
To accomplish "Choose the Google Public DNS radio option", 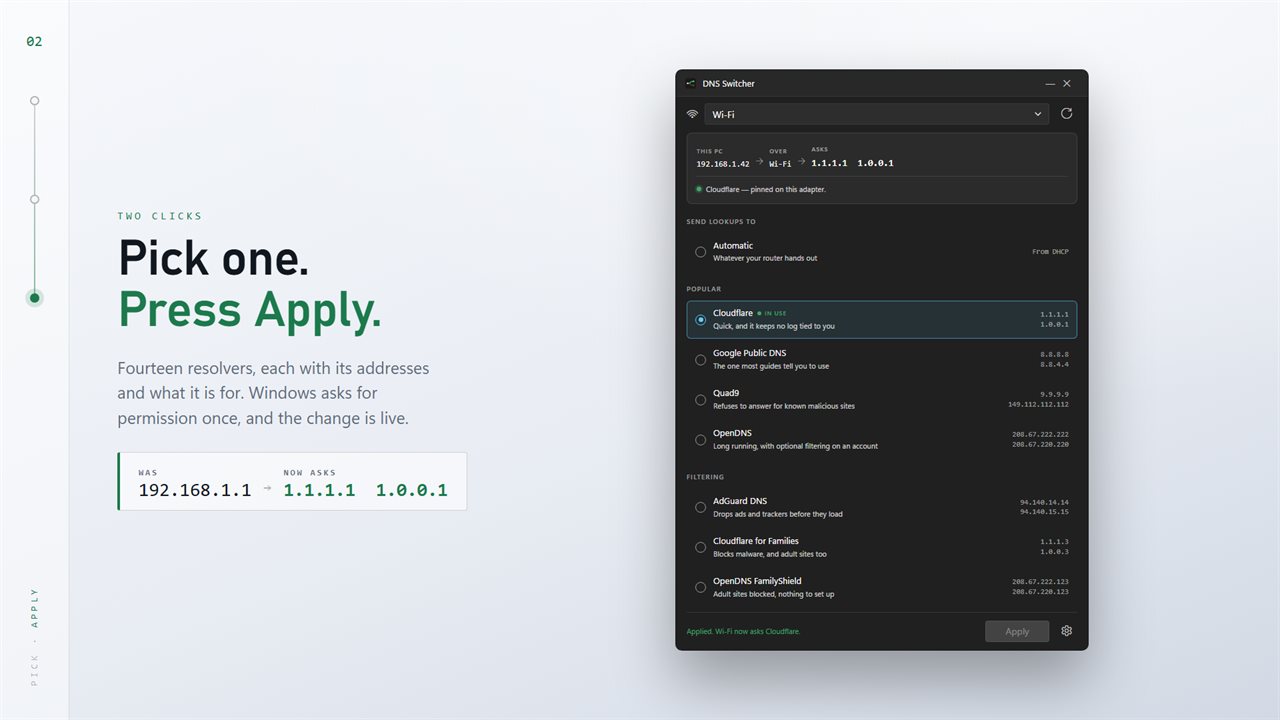I will [700, 360].
